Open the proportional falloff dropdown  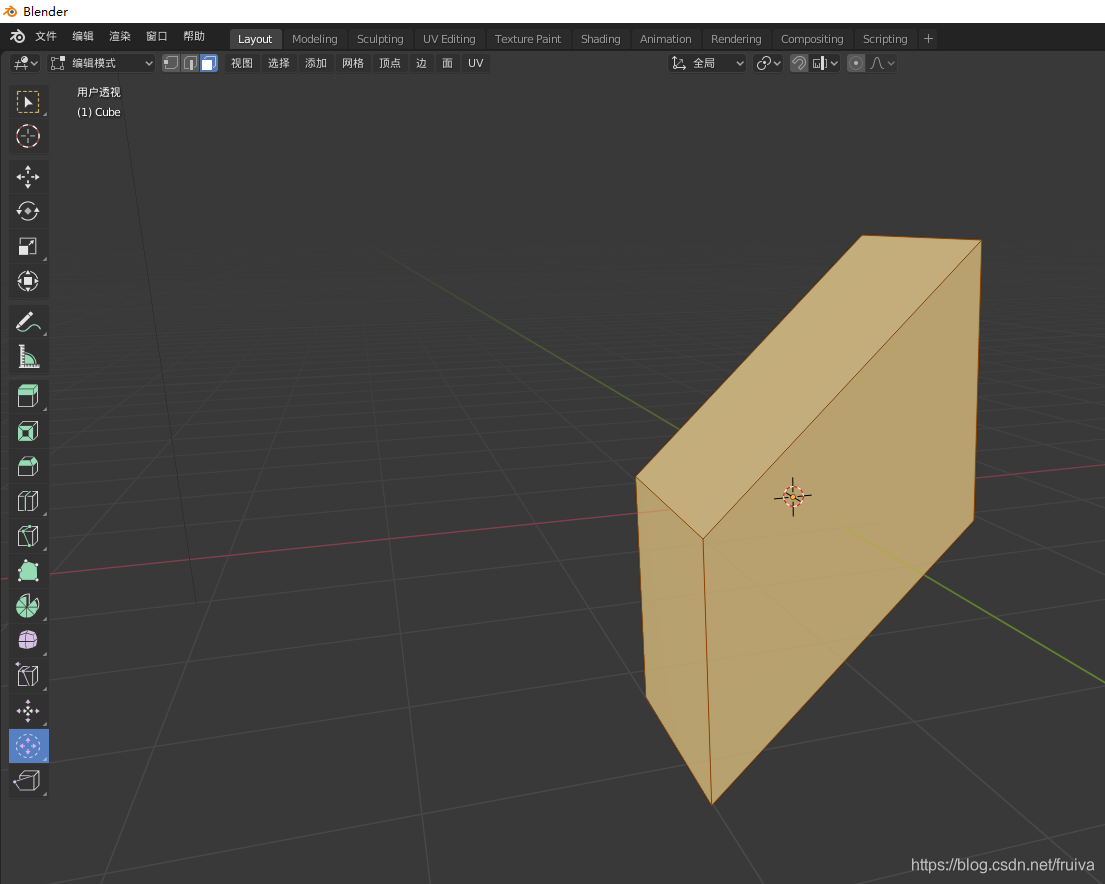click(882, 63)
